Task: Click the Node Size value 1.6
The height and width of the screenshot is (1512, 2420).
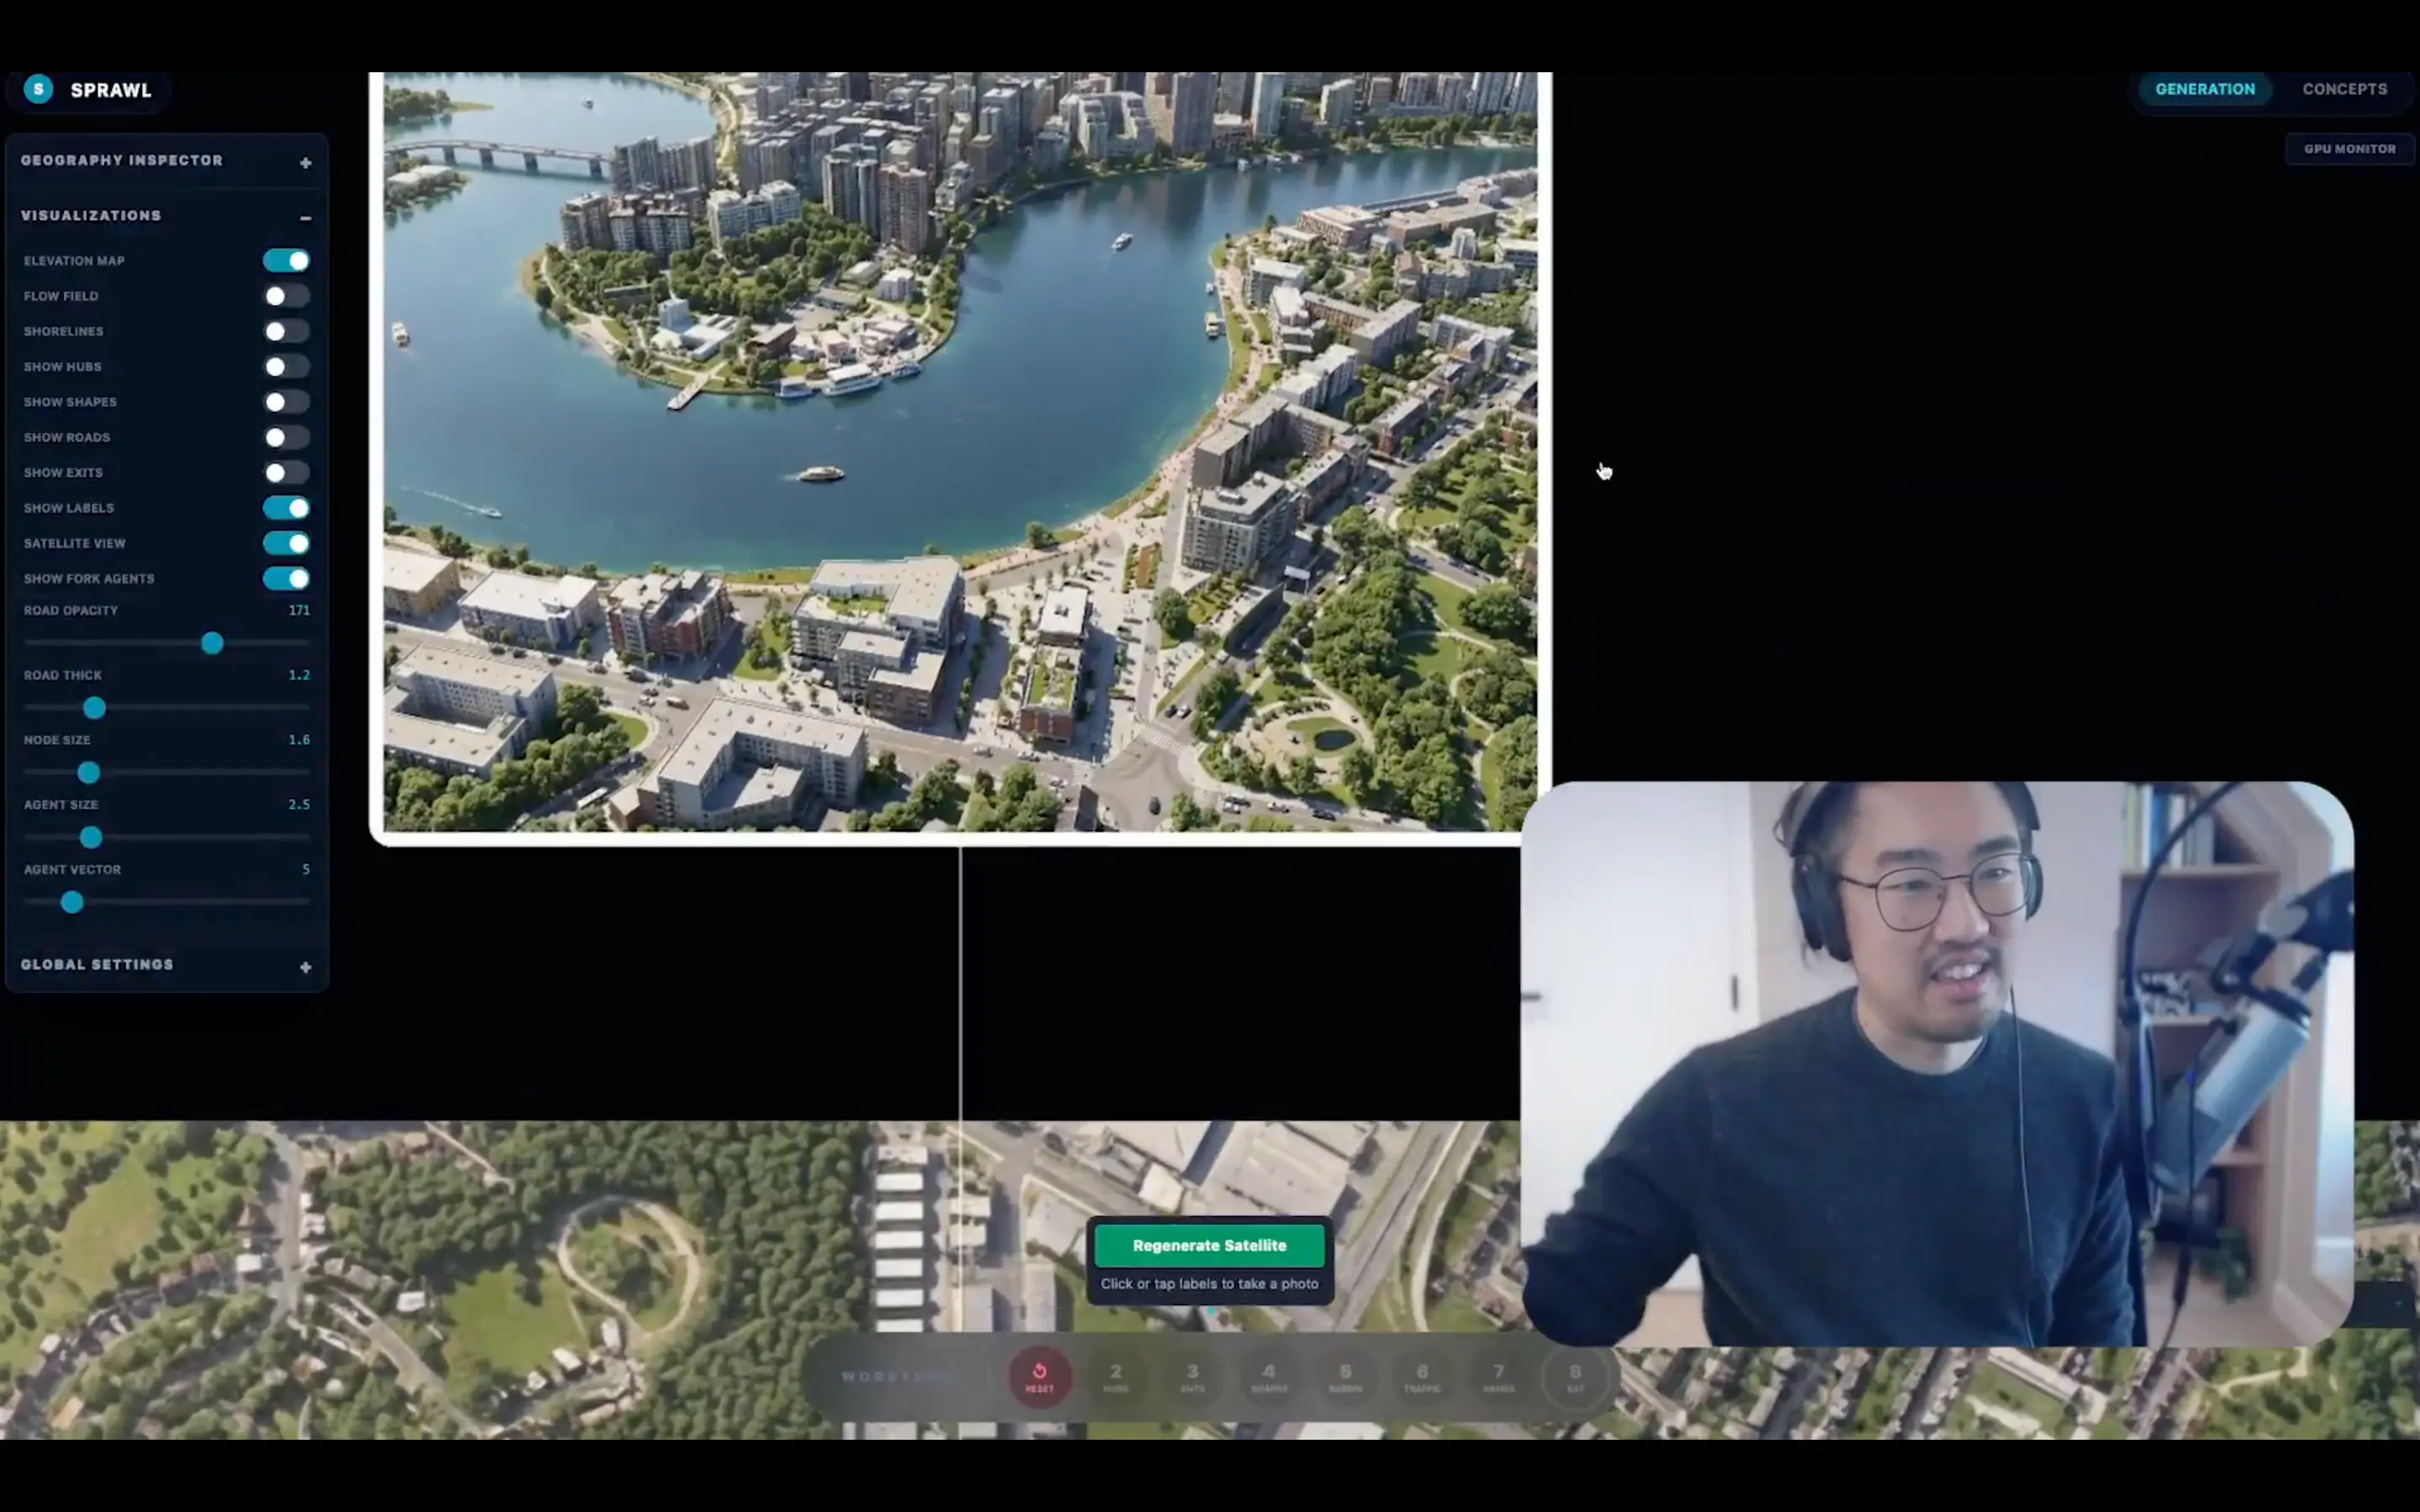Action: [299, 740]
